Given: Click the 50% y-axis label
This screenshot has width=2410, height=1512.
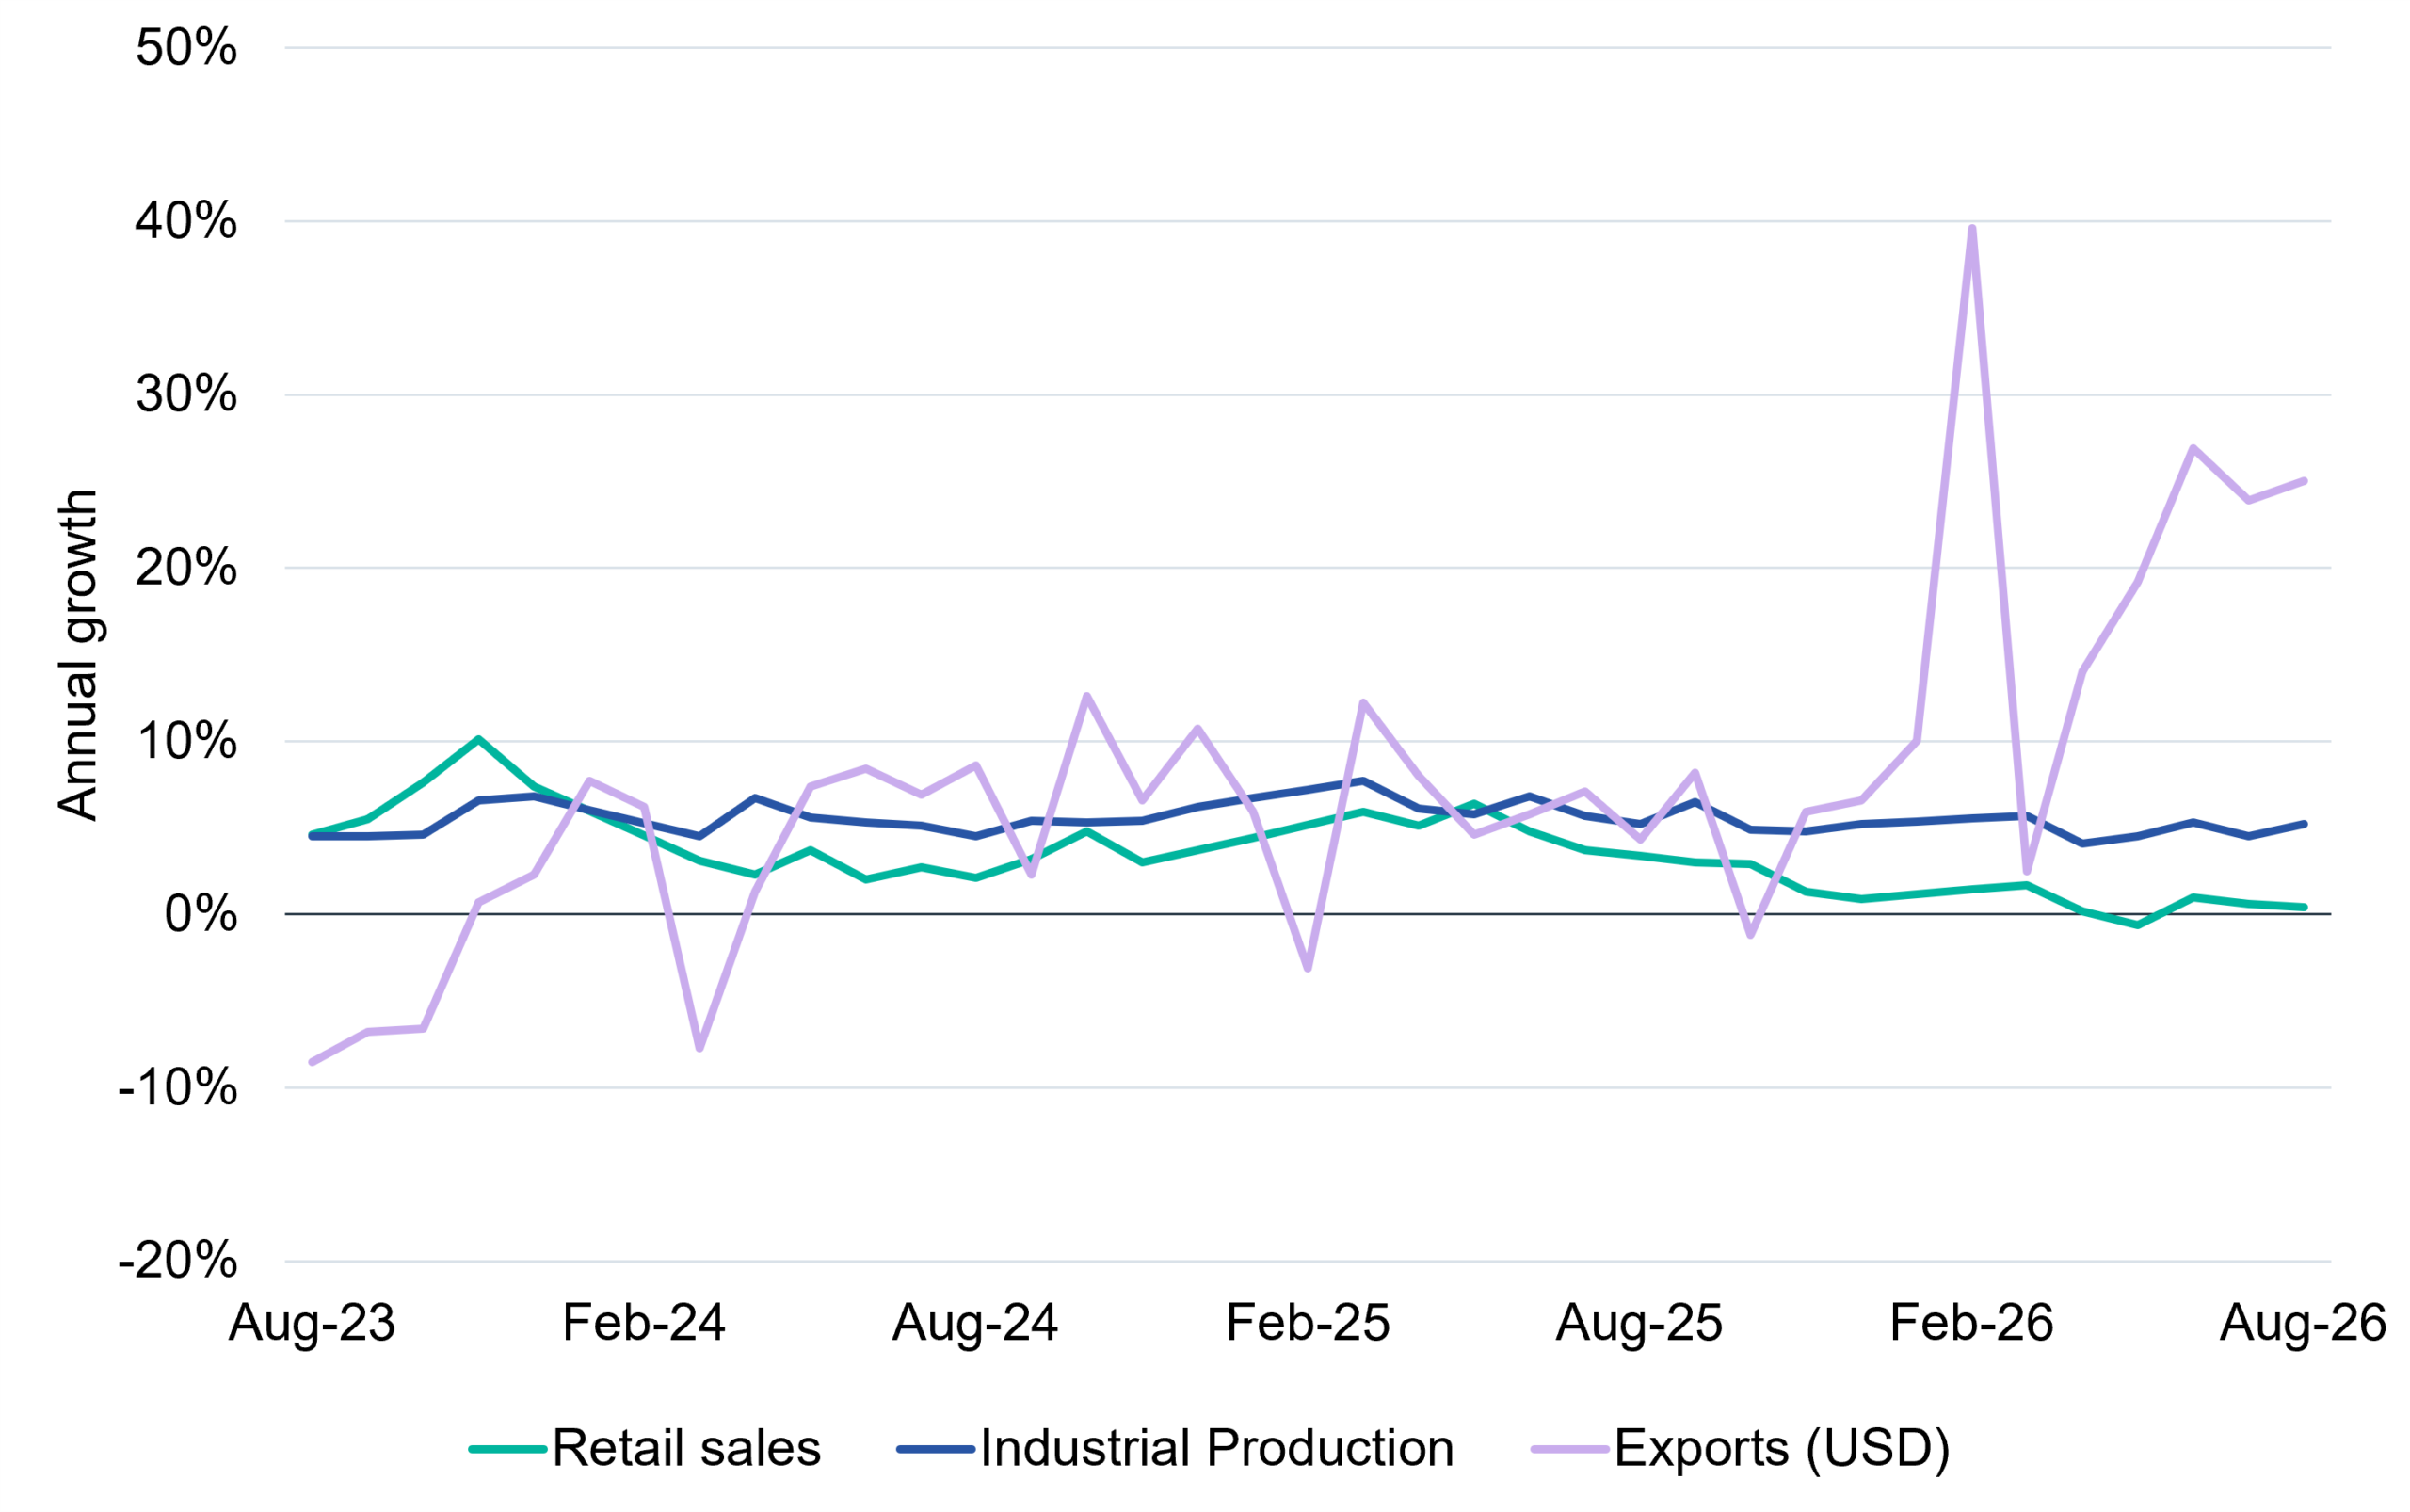Looking at the screenshot, I should pos(187,47).
